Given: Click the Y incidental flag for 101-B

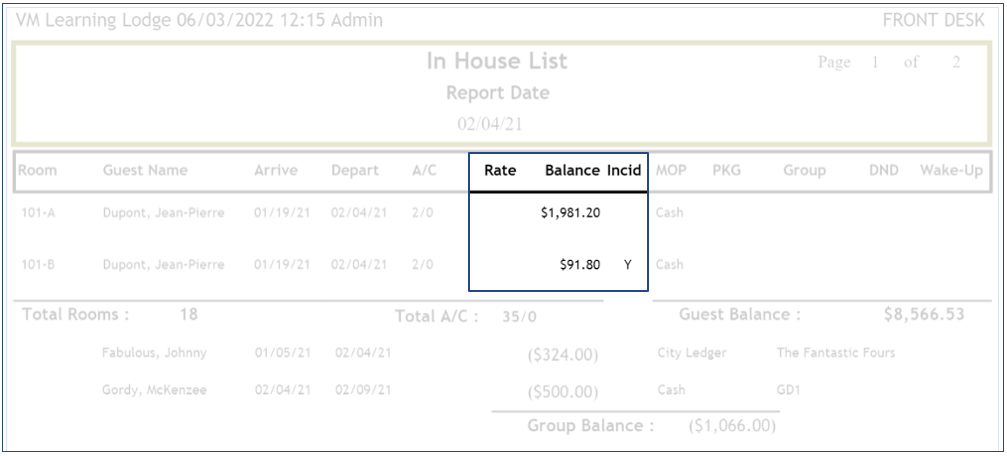Looking at the screenshot, I should pos(628,265).
